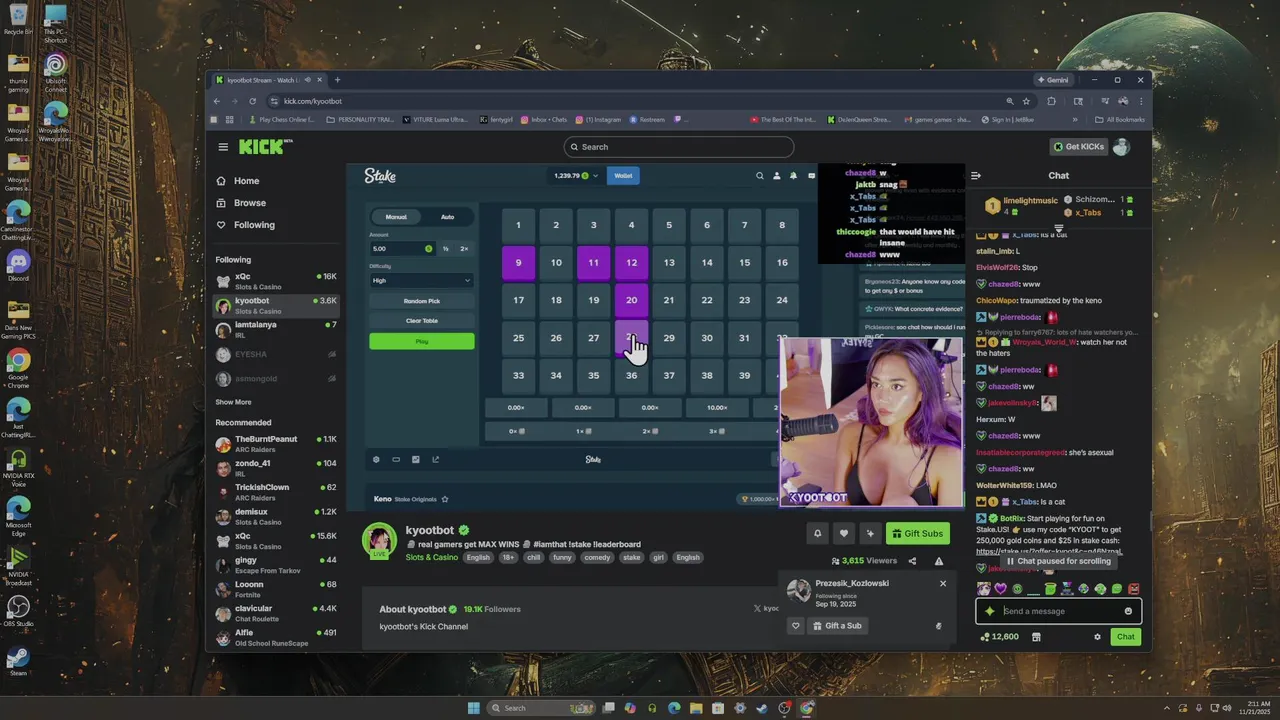
Task: Open TrickishClown recommended channel
Action: point(275,491)
